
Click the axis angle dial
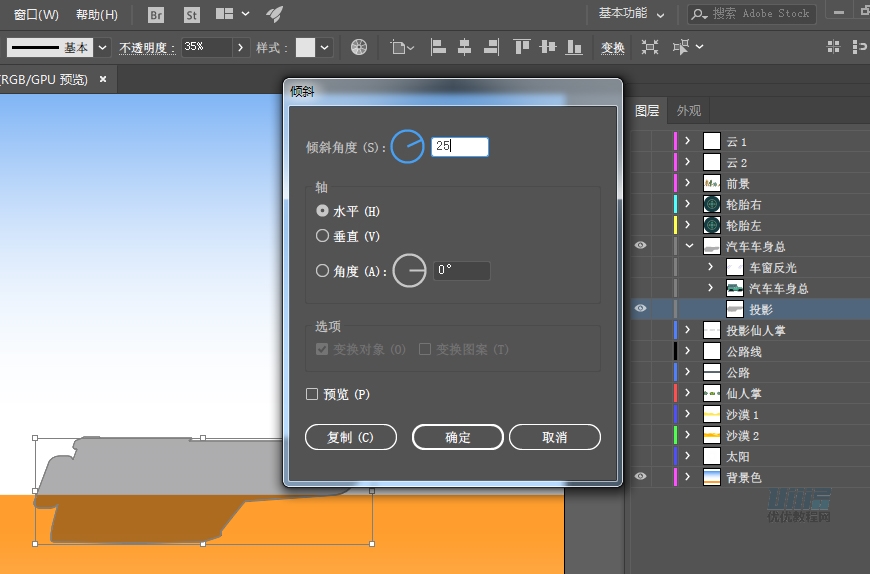(409, 271)
